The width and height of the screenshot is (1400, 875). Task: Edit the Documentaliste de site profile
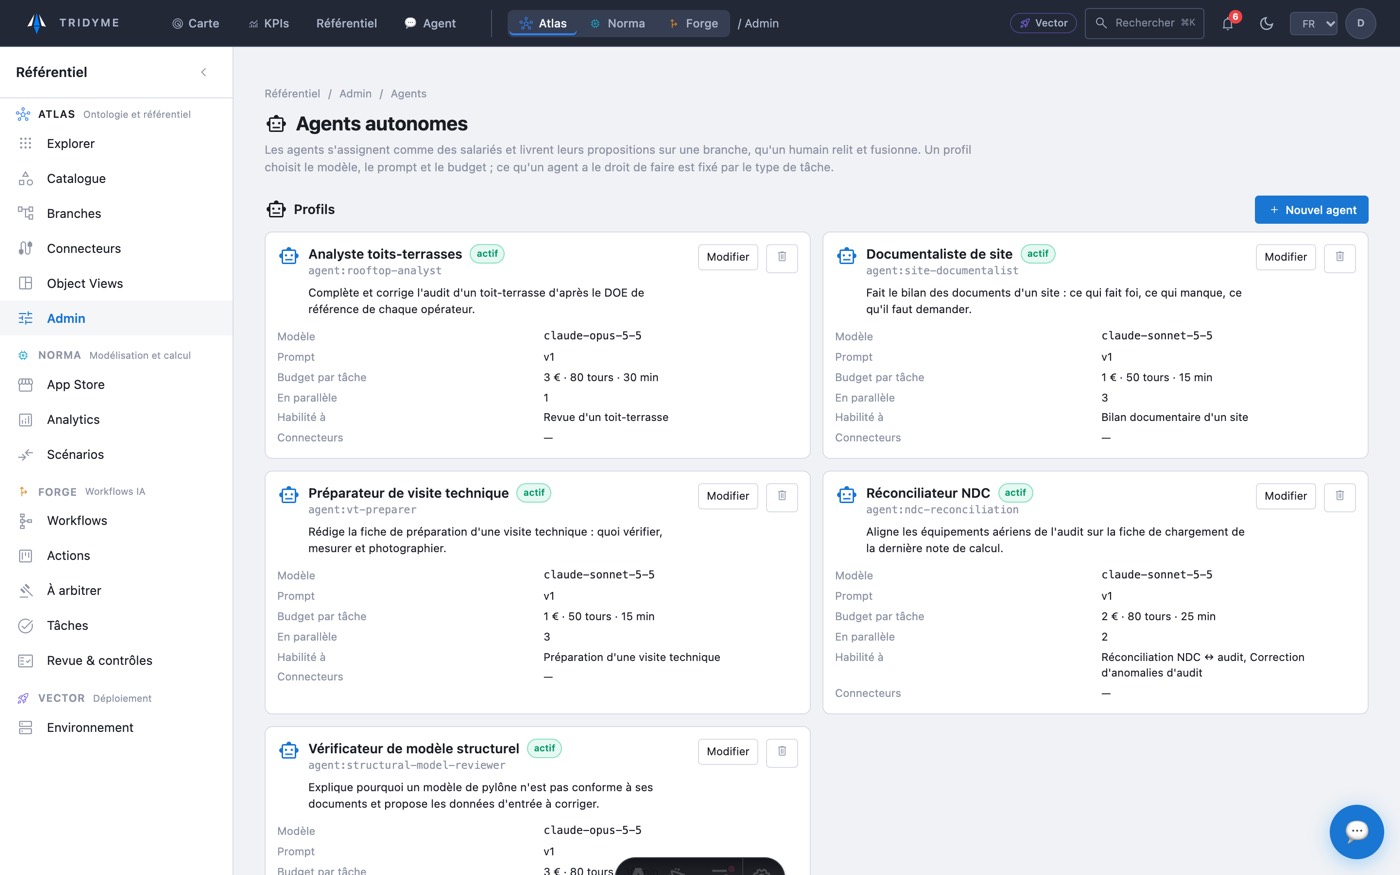(1285, 257)
